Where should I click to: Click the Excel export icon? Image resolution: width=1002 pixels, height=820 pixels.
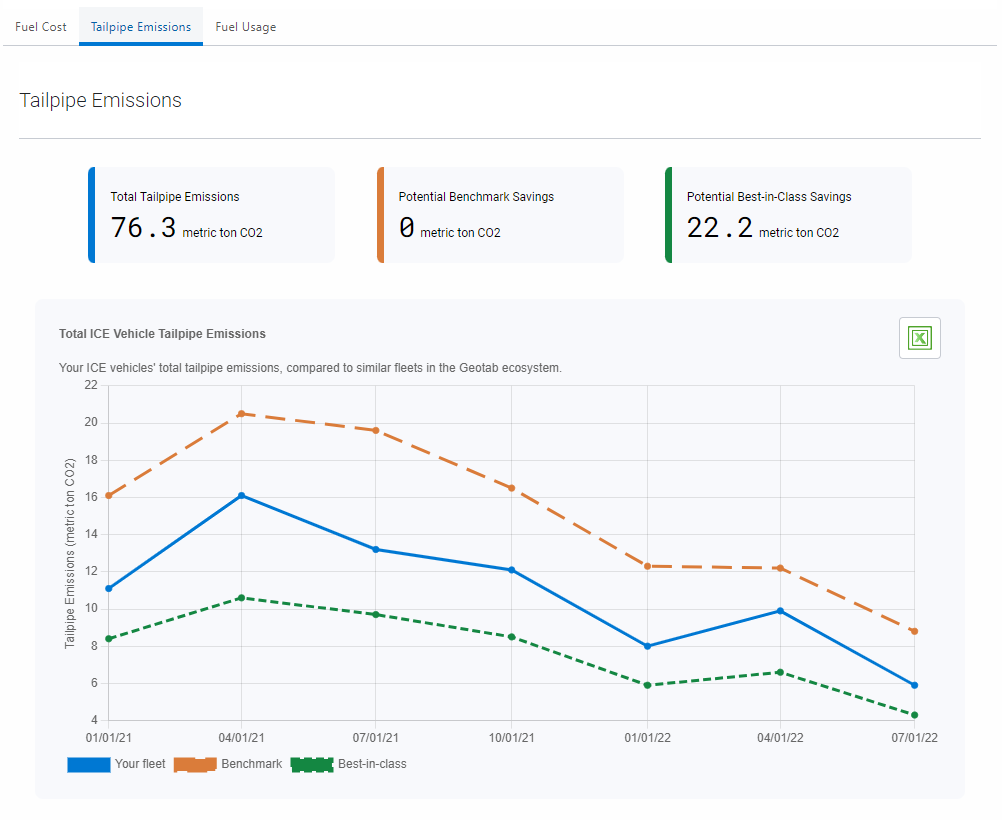[920, 337]
